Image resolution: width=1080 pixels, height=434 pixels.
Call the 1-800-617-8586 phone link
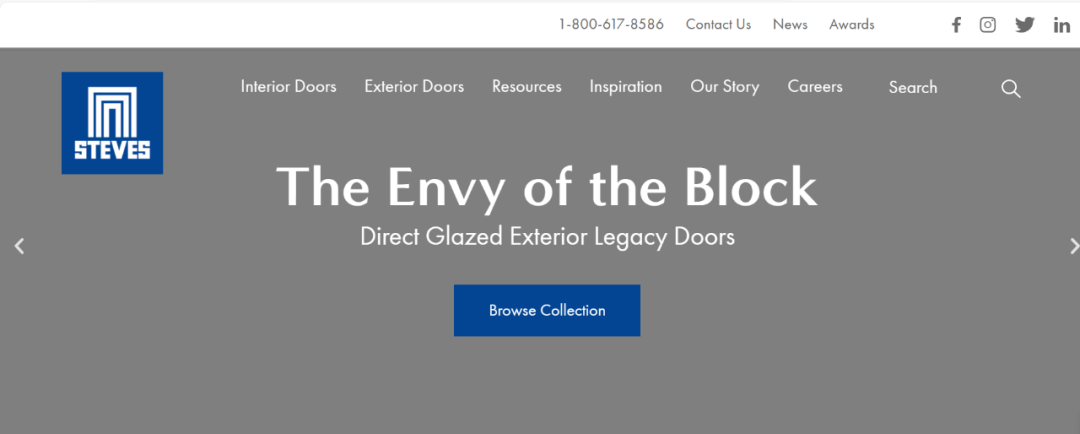611,25
